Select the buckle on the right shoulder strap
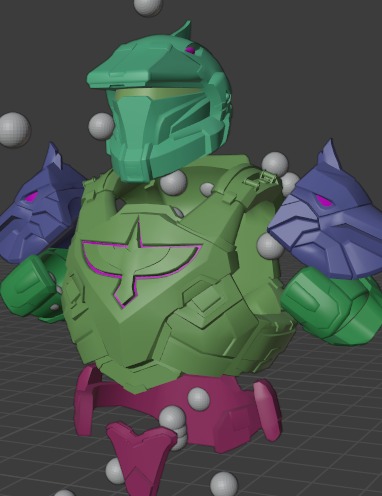 [x=263, y=178]
